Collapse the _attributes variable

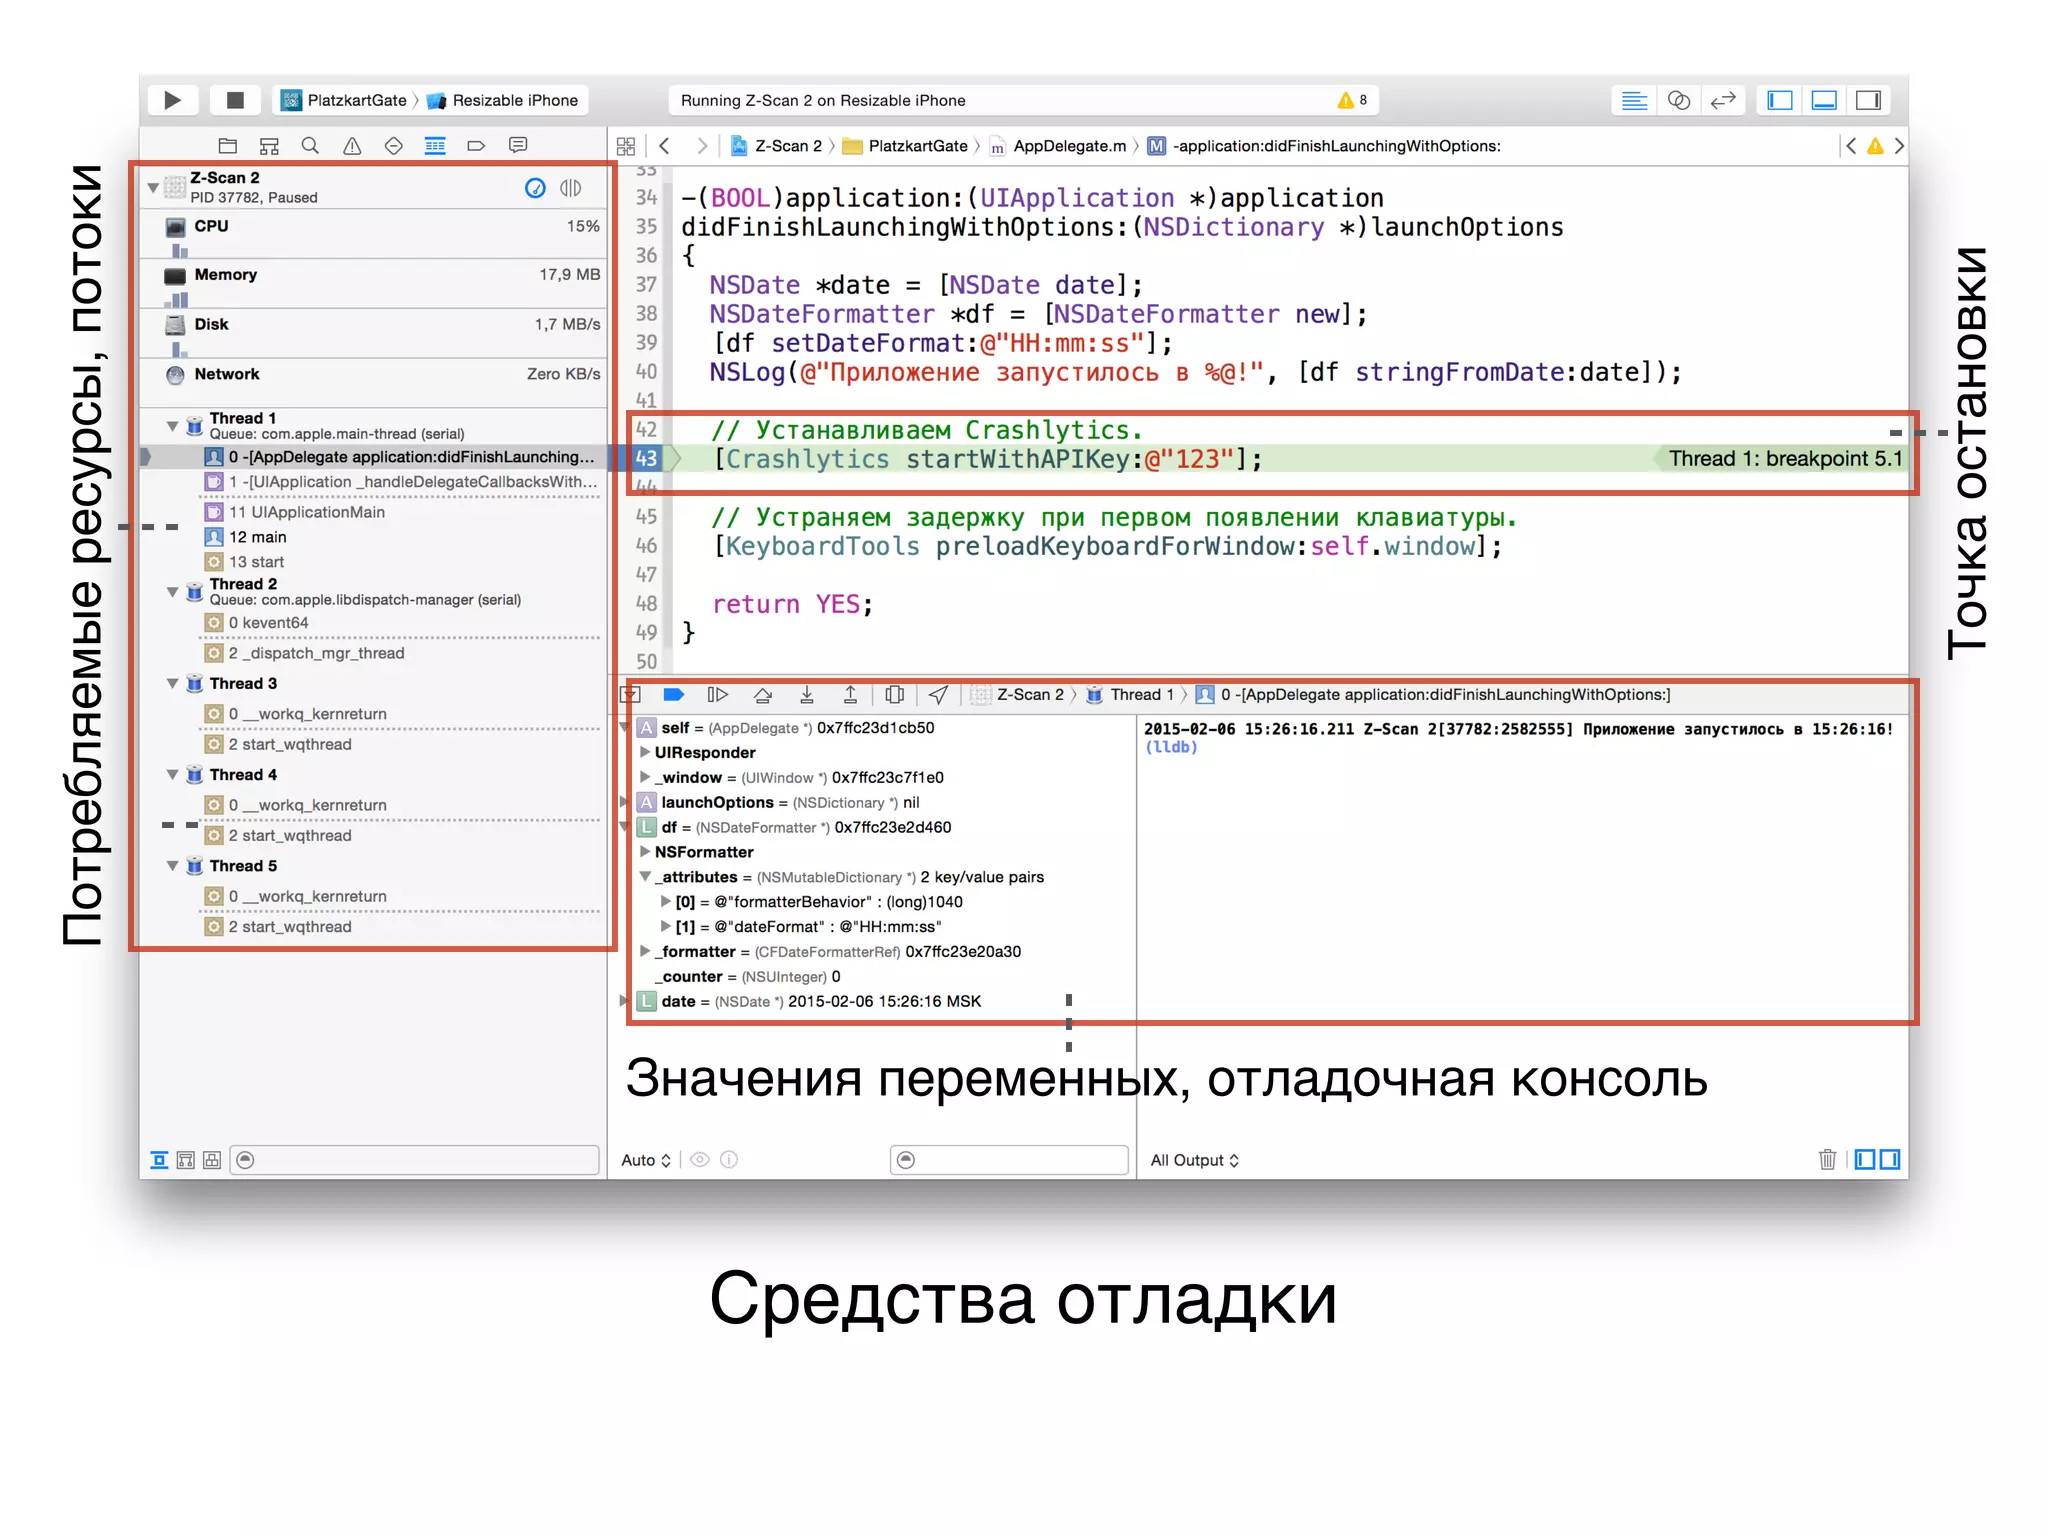(x=646, y=876)
